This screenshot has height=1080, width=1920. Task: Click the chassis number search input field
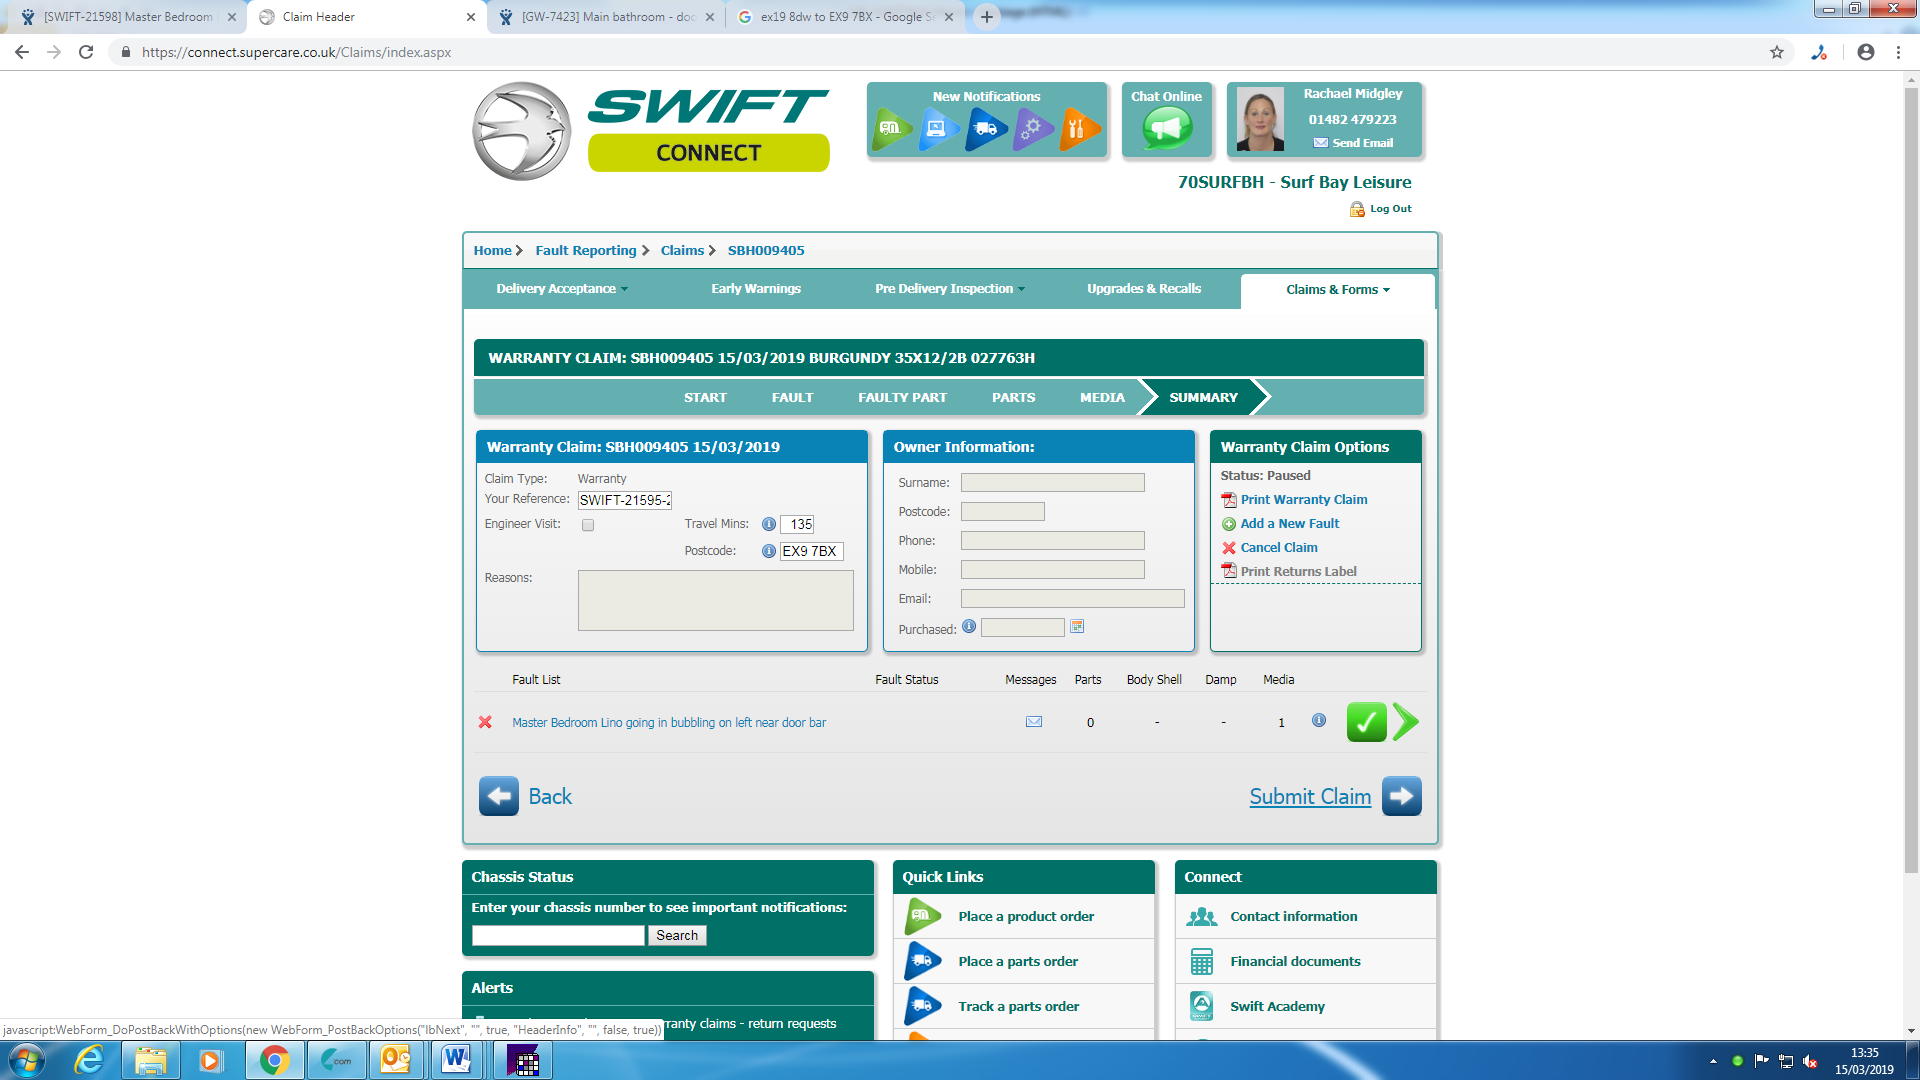pyautogui.click(x=558, y=936)
